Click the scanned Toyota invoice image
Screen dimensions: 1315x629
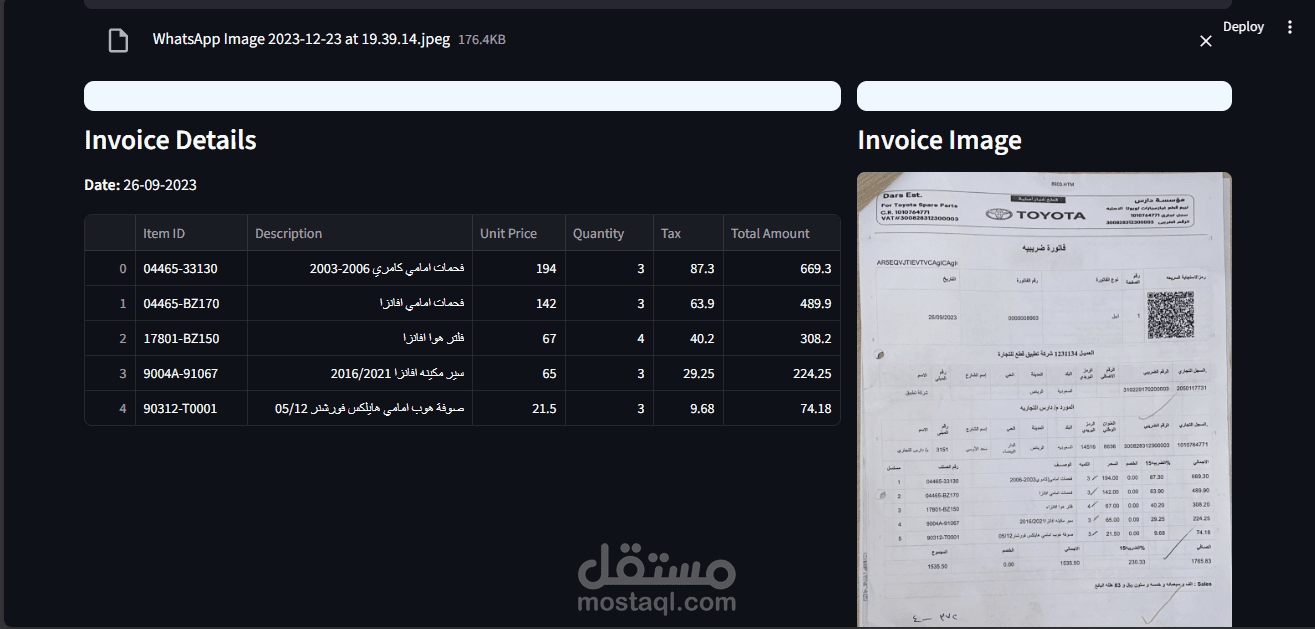(x=1044, y=400)
